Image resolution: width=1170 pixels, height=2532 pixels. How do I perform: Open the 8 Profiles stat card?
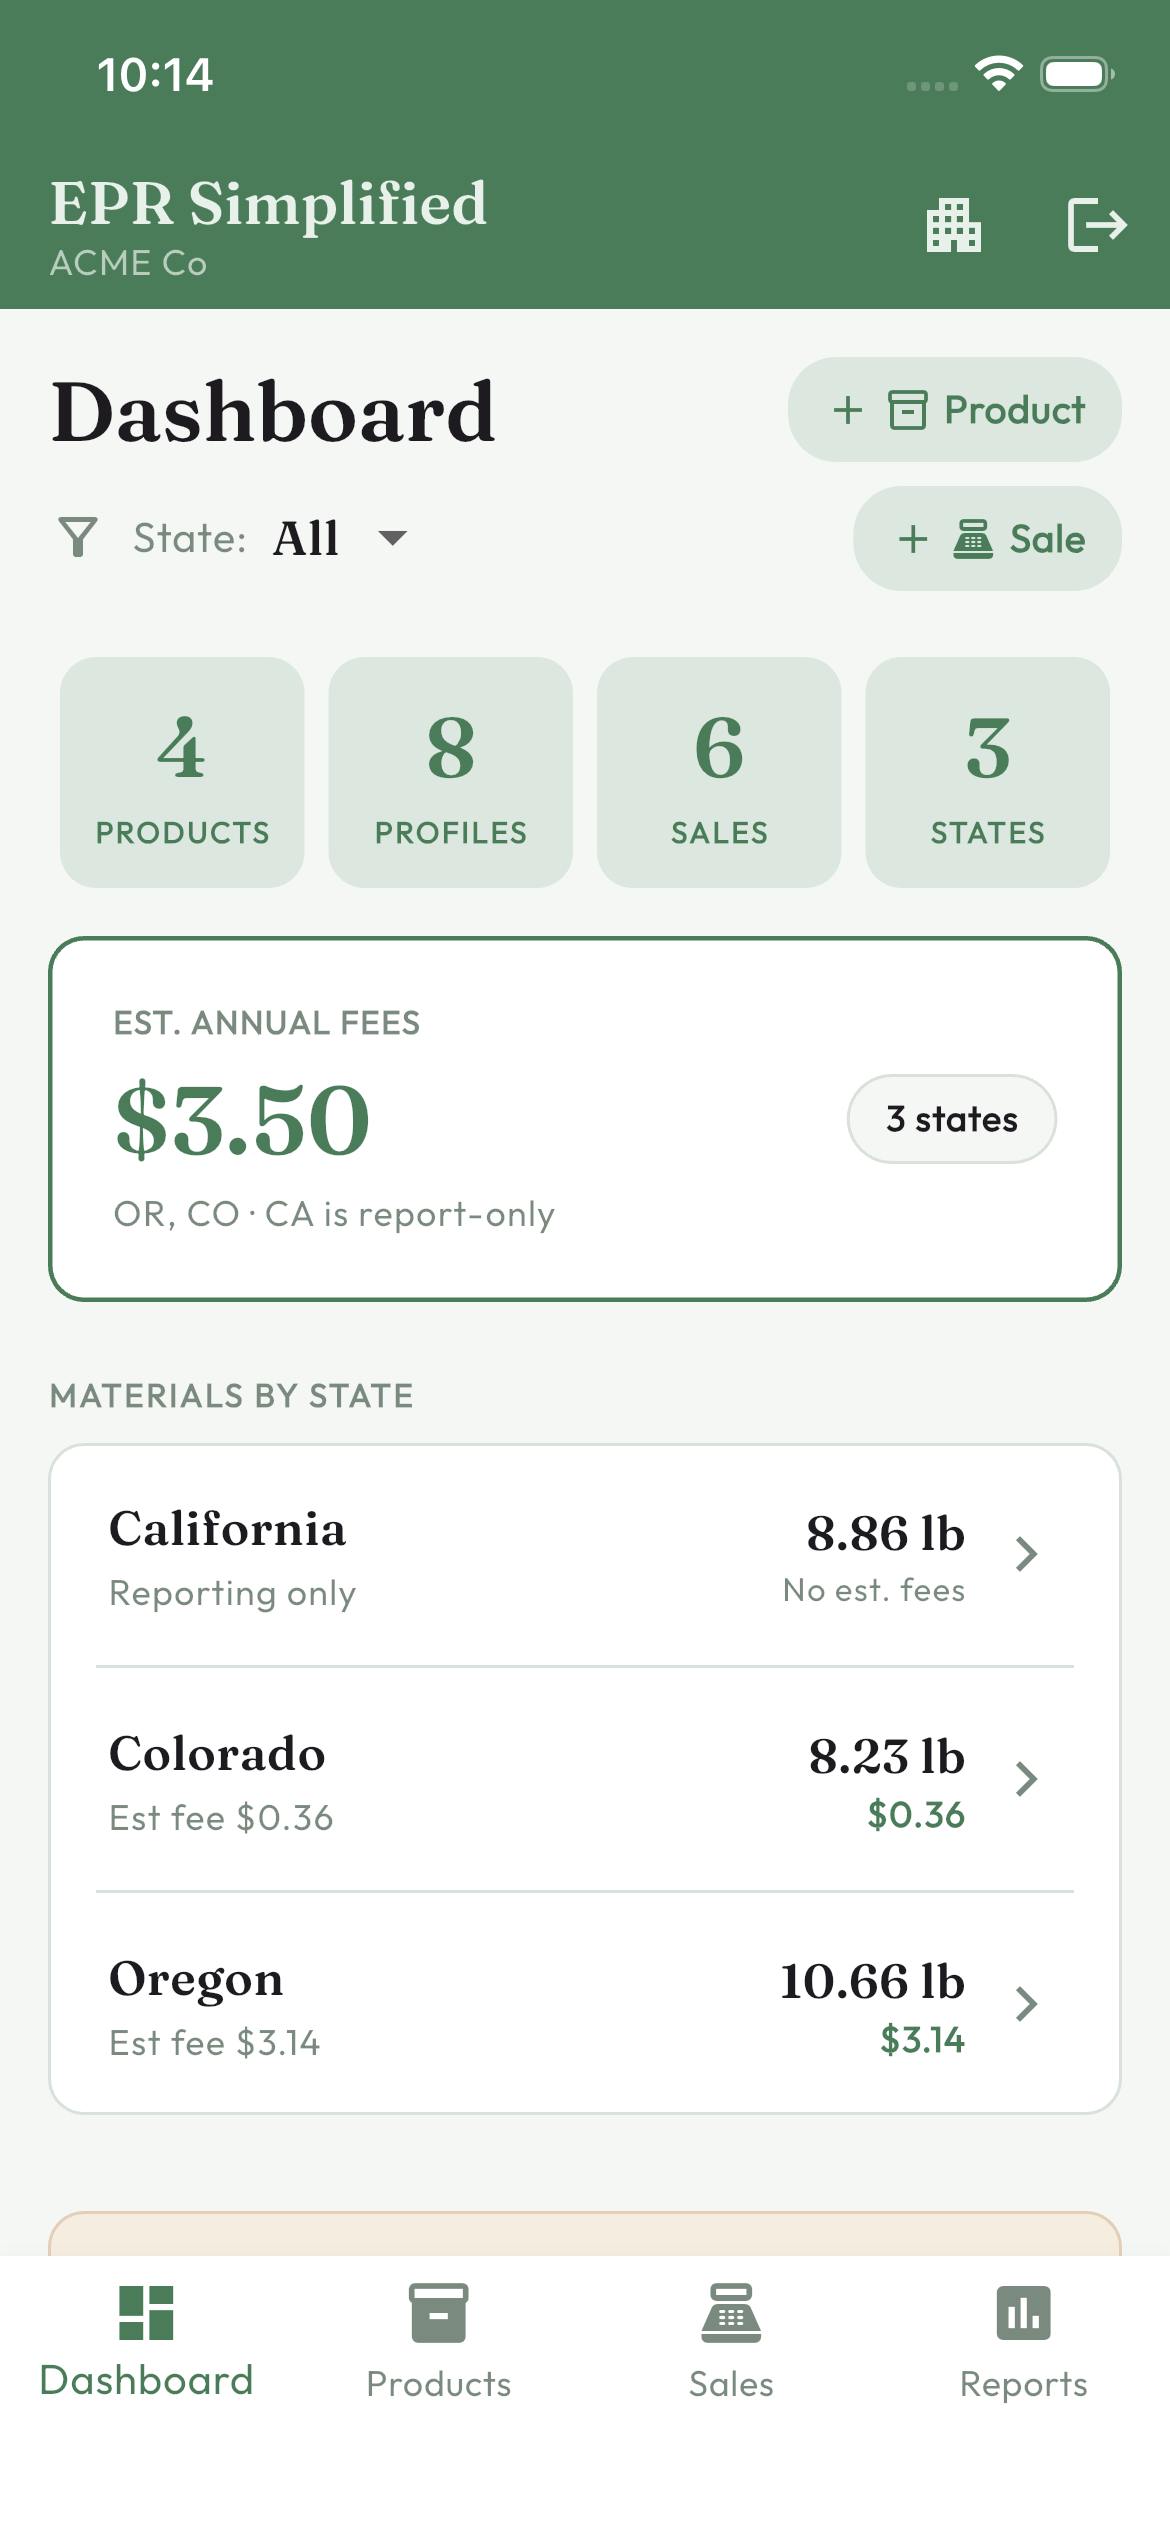pos(451,772)
